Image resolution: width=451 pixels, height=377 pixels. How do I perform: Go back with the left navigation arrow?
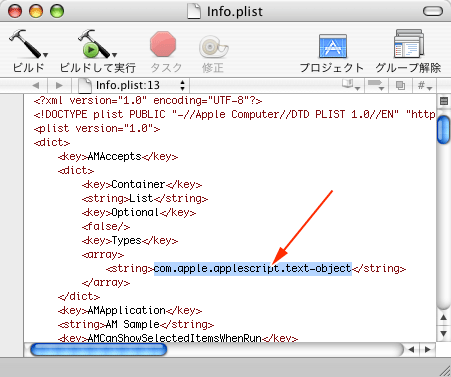point(36,85)
